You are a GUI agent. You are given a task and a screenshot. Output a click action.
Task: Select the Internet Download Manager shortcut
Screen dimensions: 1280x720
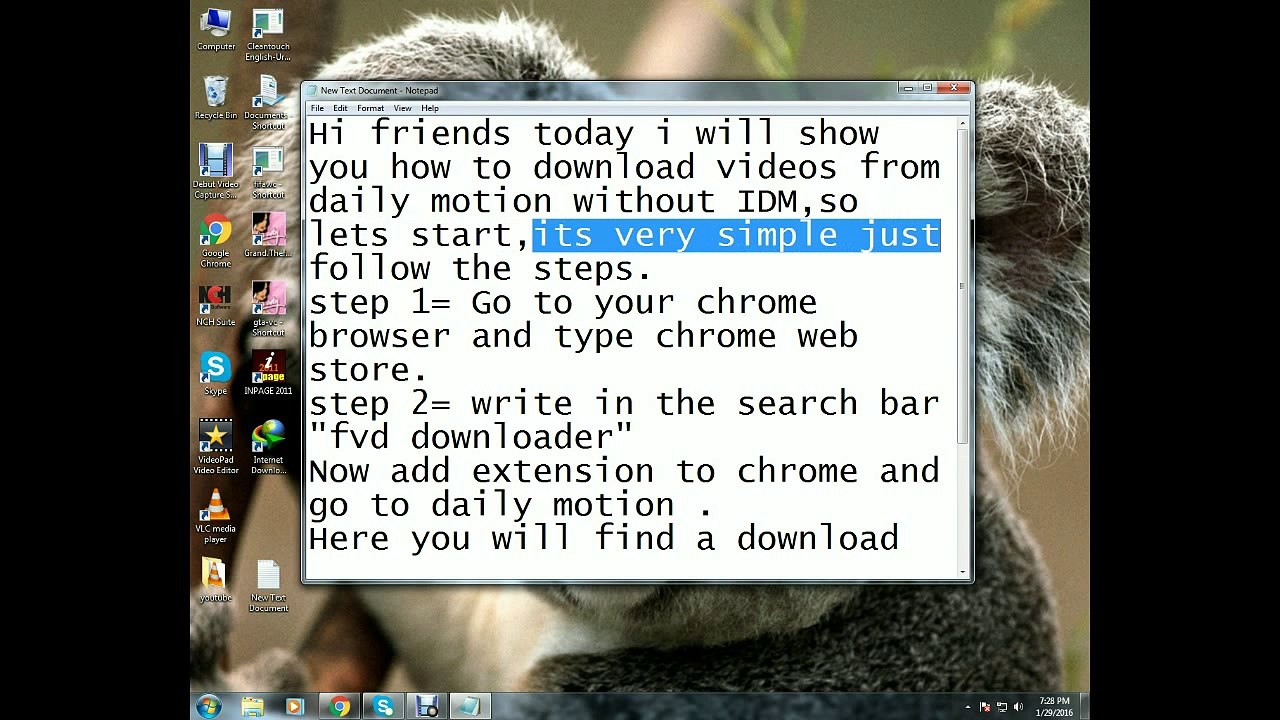coord(268,447)
